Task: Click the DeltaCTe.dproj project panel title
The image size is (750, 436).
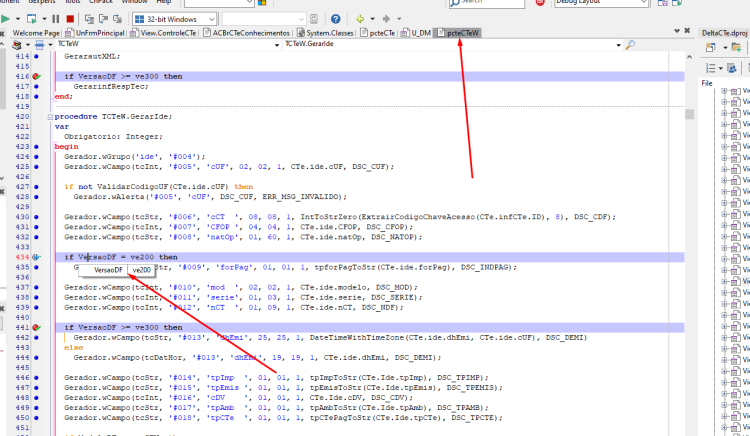Action: [724, 33]
